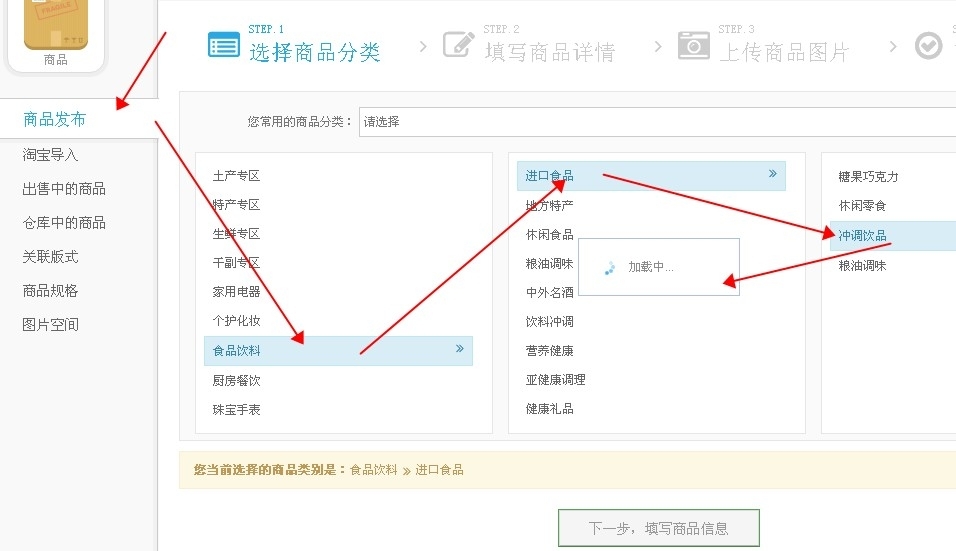Click the Step 2 edit pencil icon
The image size is (956, 551).
[x=458, y=44]
